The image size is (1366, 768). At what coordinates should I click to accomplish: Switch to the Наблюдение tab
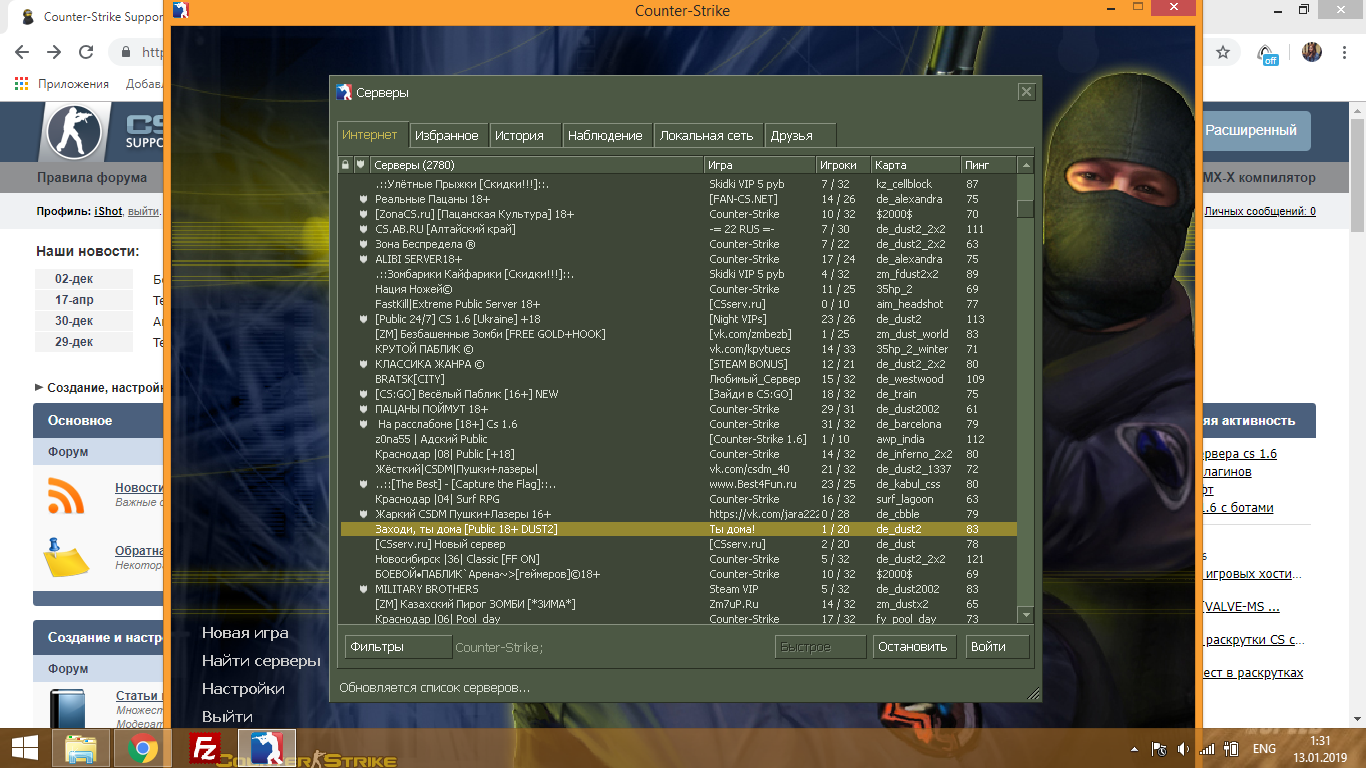605,135
